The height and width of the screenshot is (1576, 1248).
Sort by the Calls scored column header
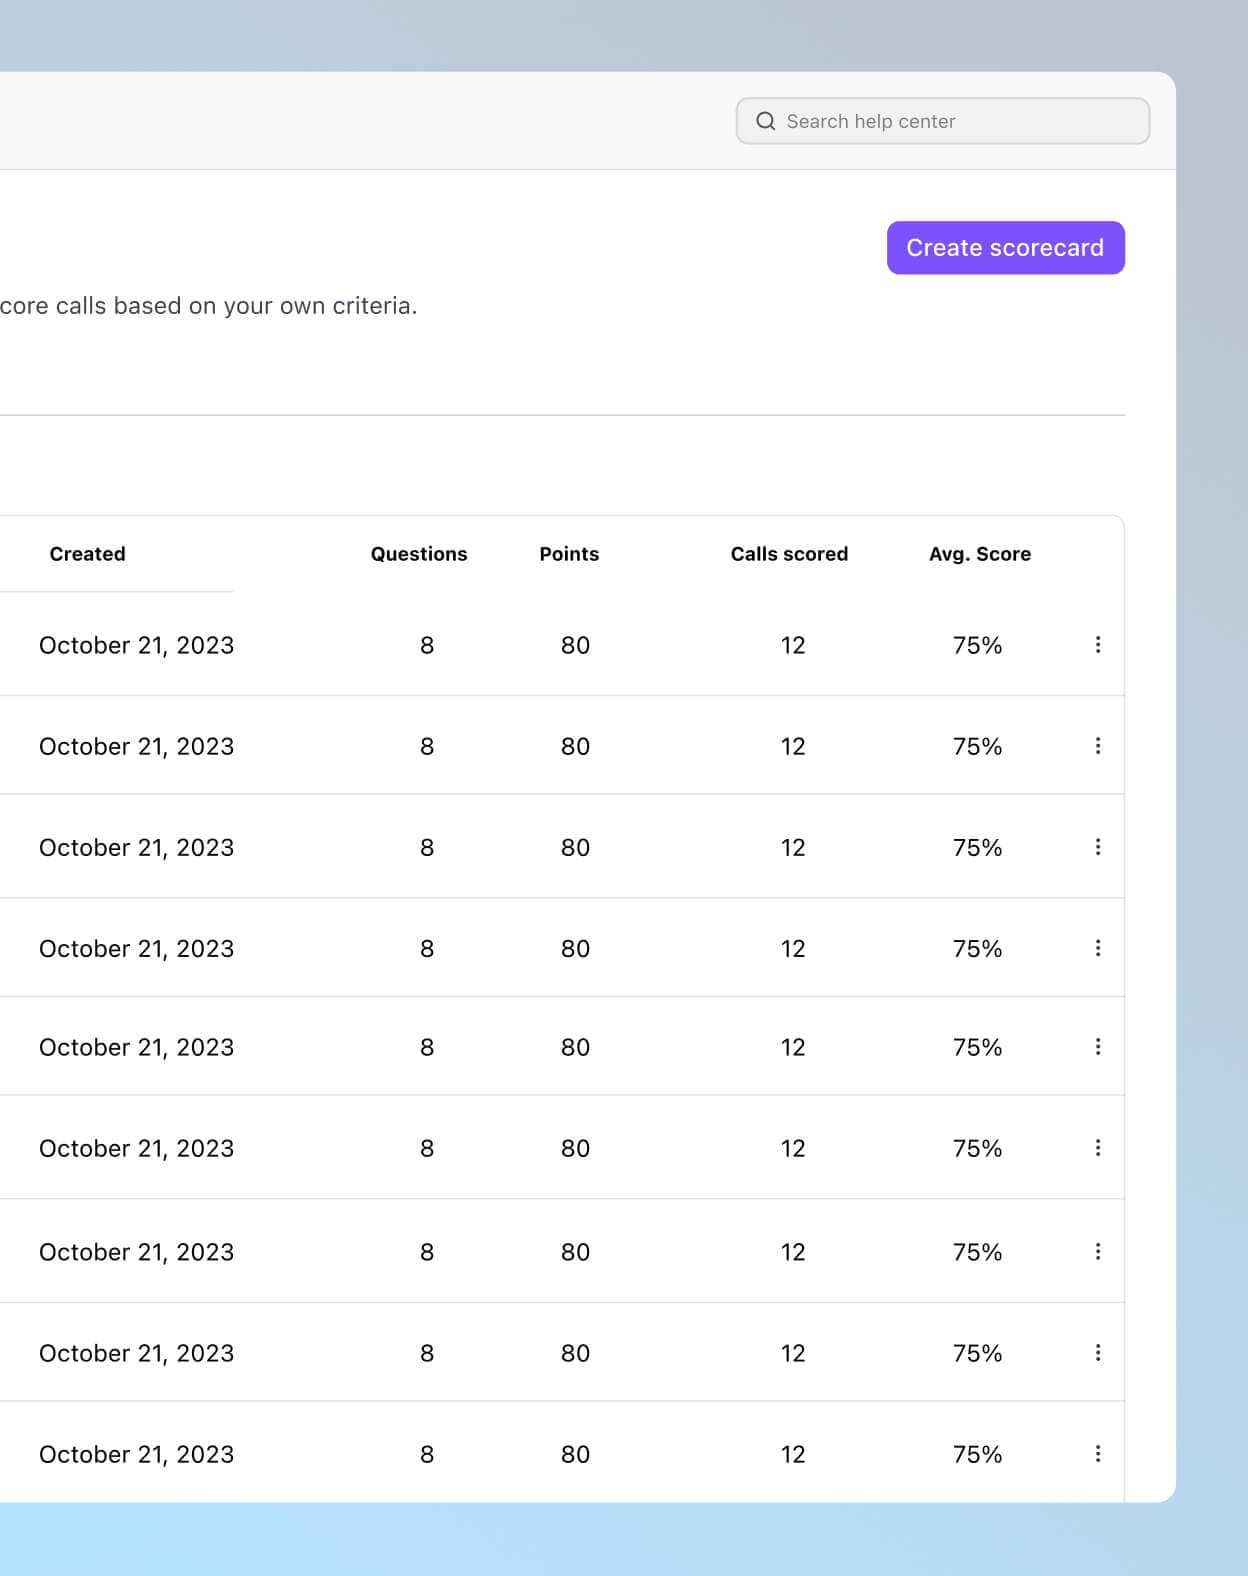pyautogui.click(x=789, y=554)
